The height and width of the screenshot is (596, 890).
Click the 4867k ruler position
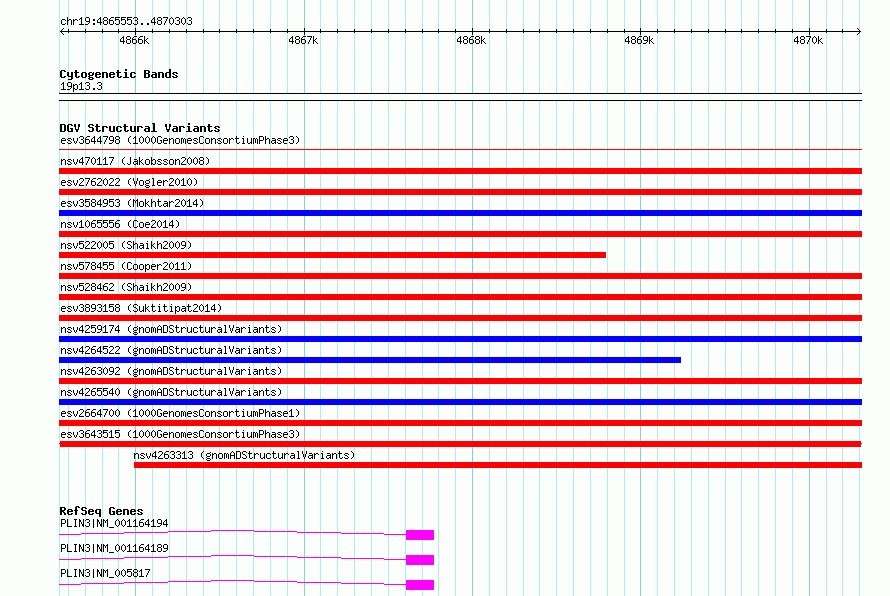click(x=303, y=40)
